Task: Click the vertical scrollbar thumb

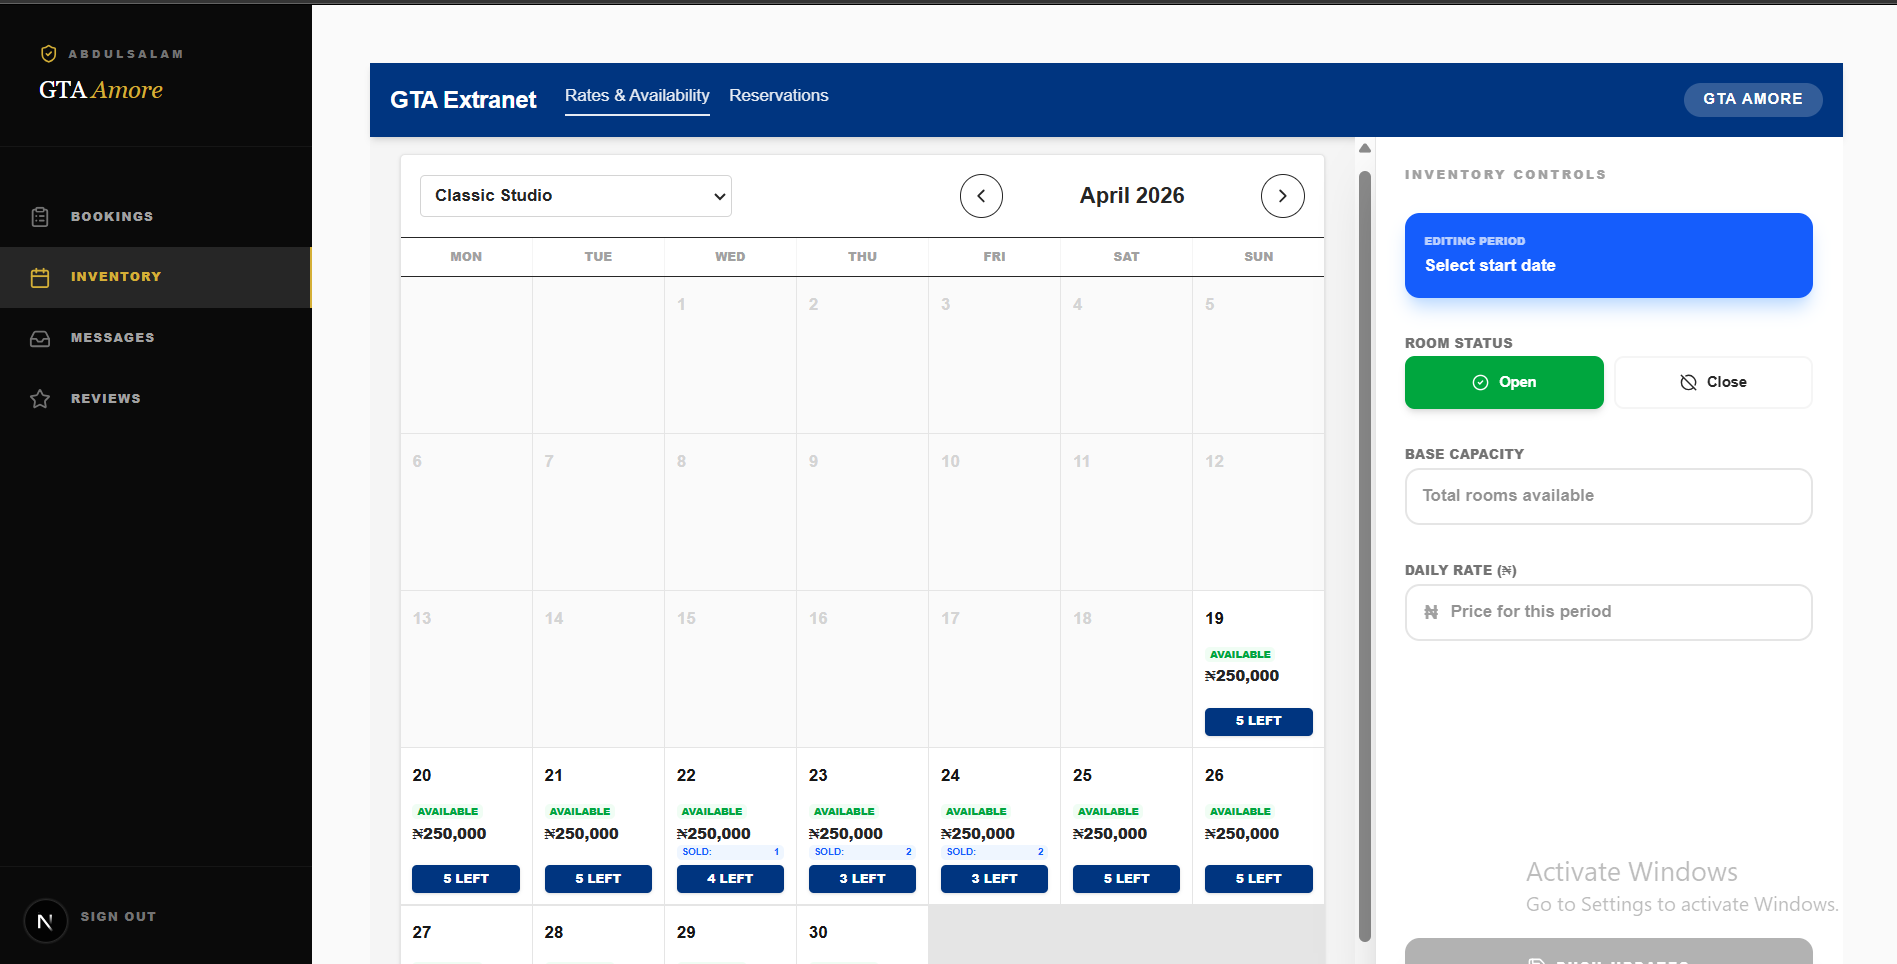Action: [1365, 556]
